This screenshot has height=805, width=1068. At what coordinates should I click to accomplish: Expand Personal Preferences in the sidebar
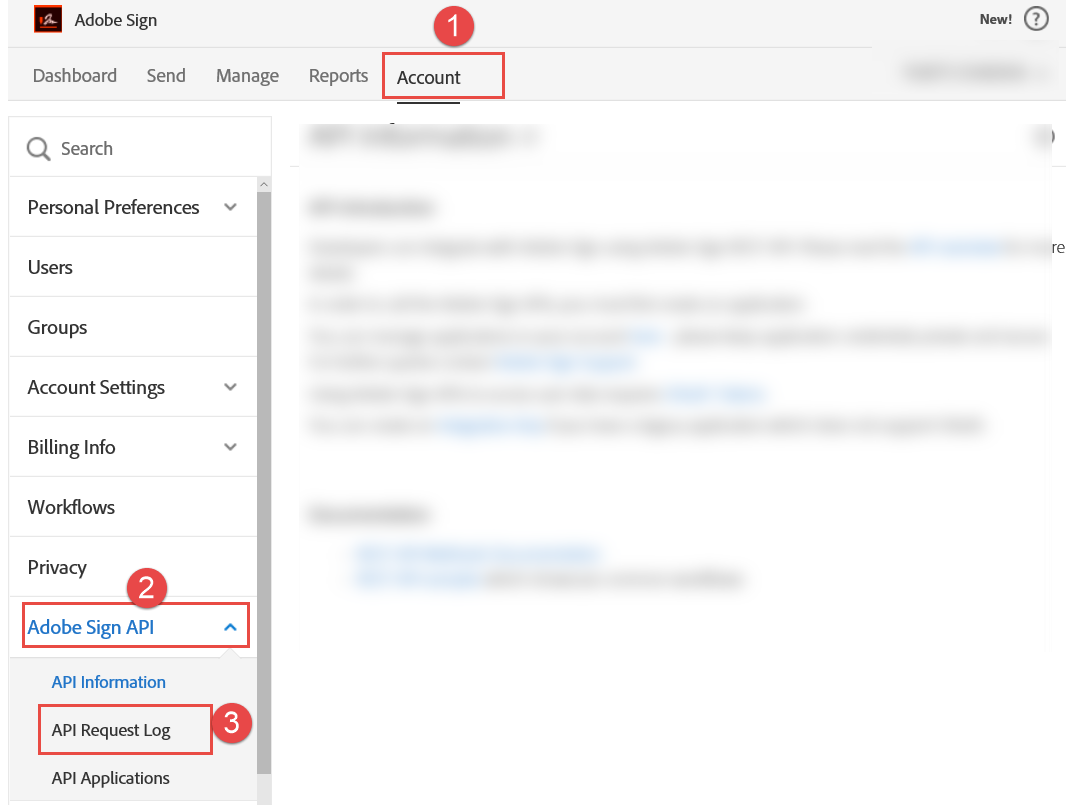click(x=231, y=207)
